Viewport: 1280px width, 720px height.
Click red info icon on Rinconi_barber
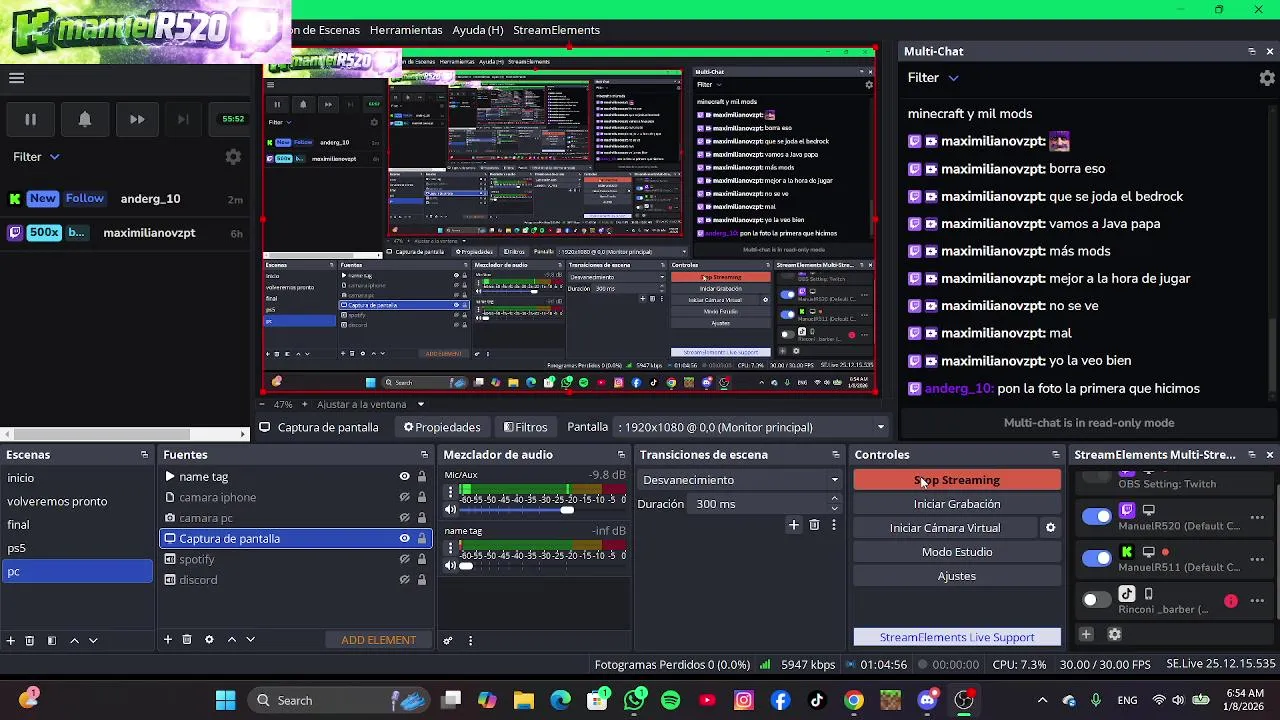1231,601
